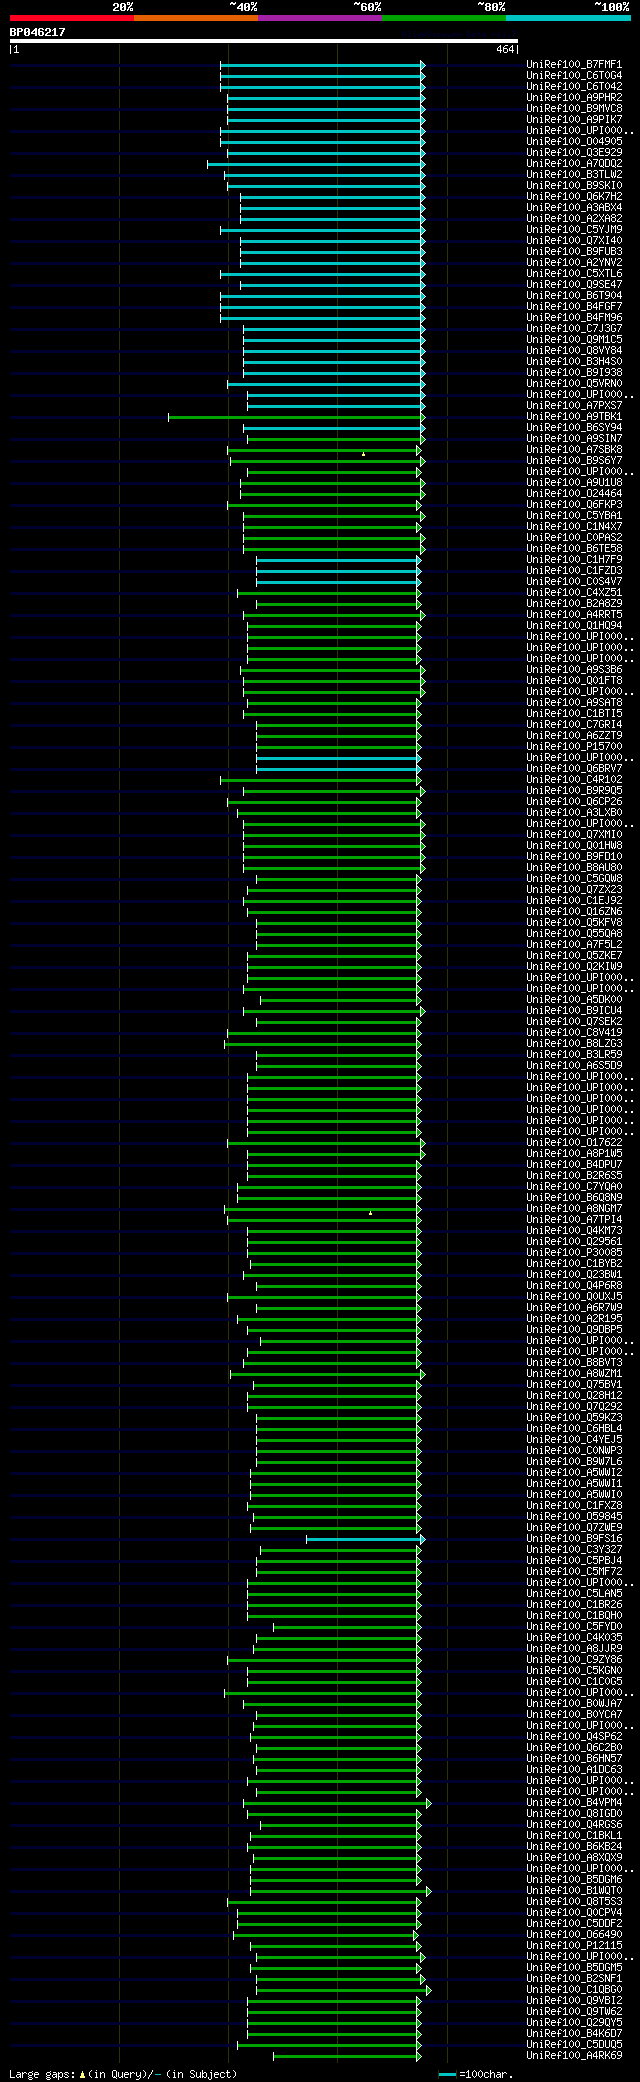Open hit UniRef100_O04905
Screen dimensions: 640x2082
[574, 142]
